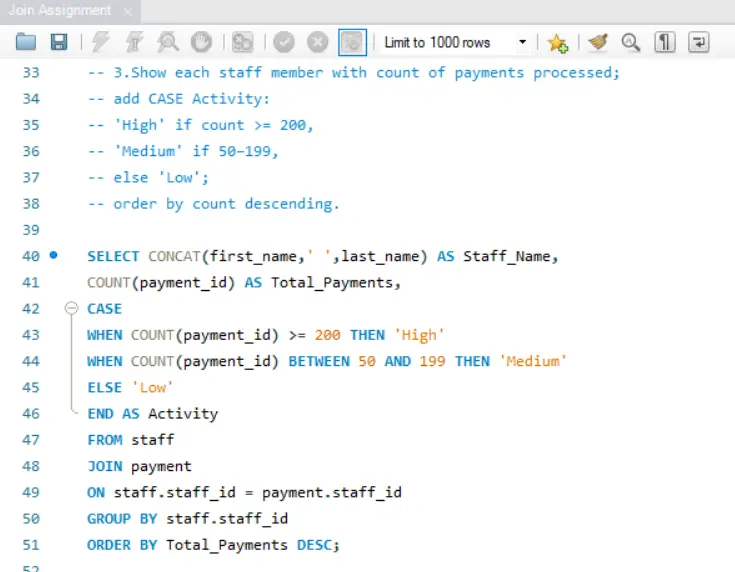Save the script with floppy disk icon
Viewport: 735px width, 572px height.
point(59,42)
